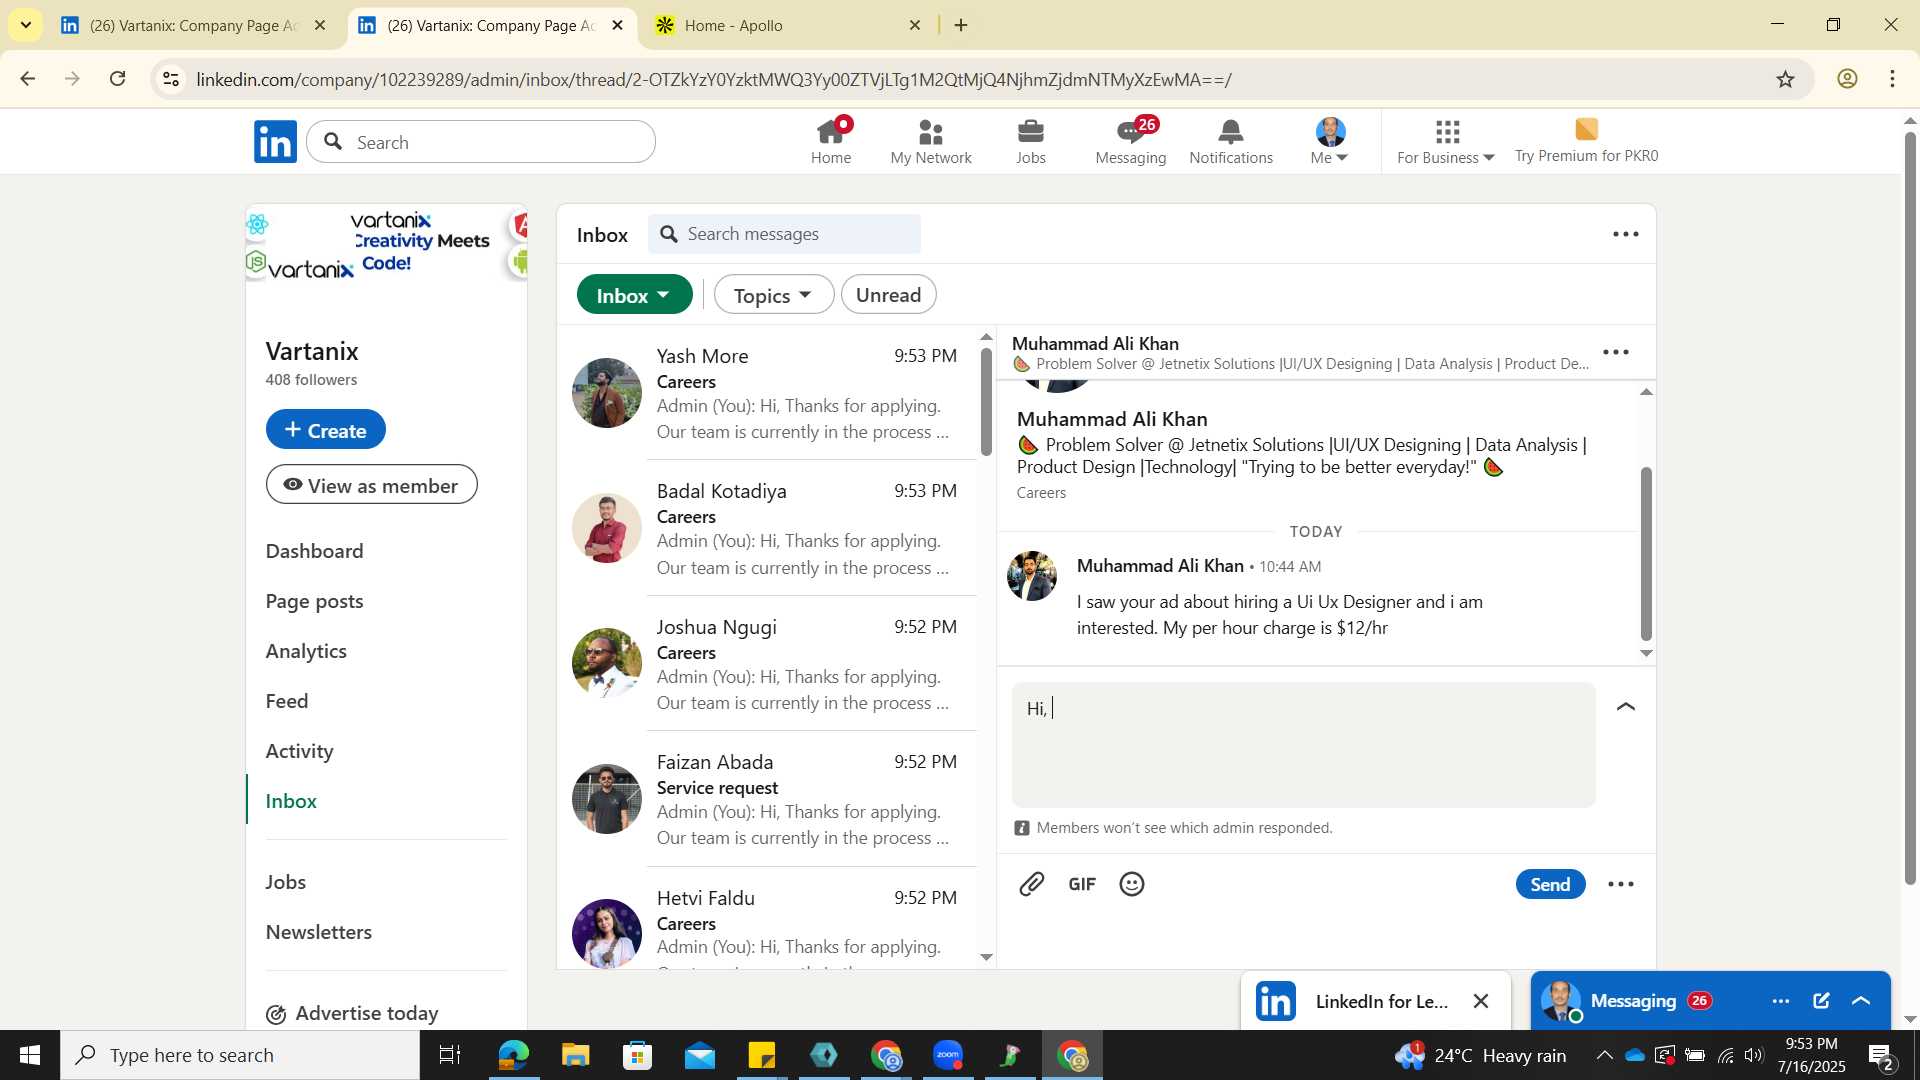Send the message
The width and height of the screenshot is (1920, 1080).
(x=1549, y=884)
